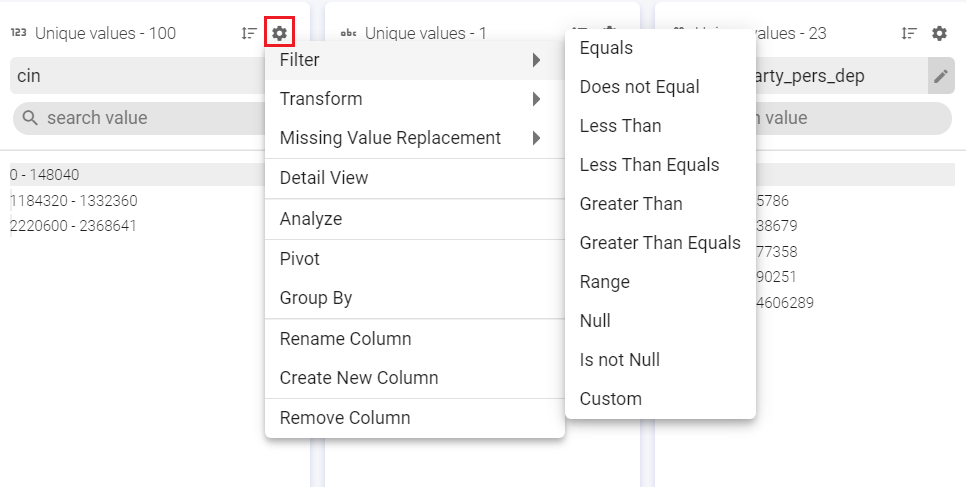This screenshot has width=966, height=487.
Task: Sort values in the cin column
Action: coord(249,33)
